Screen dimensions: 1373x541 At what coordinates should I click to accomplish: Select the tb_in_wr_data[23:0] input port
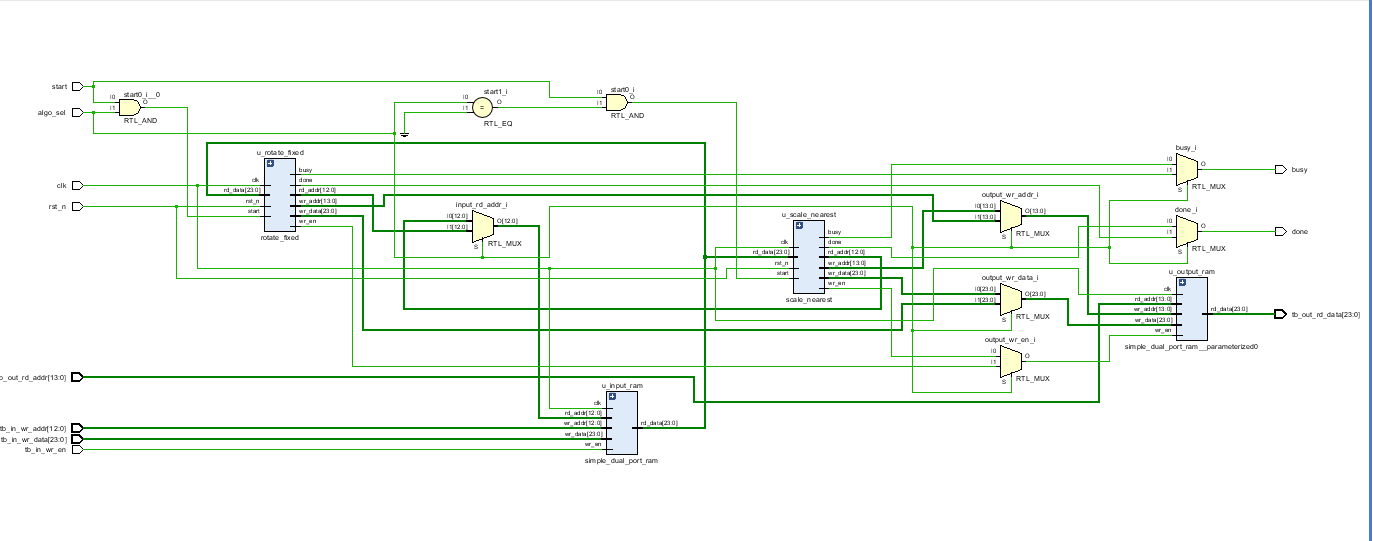tap(78, 439)
